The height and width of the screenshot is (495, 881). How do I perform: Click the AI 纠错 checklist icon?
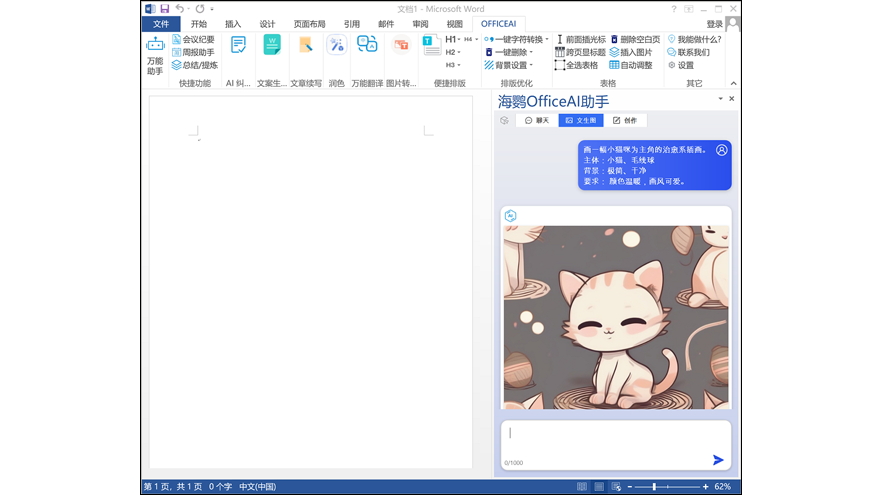pyautogui.click(x=238, y=45)
